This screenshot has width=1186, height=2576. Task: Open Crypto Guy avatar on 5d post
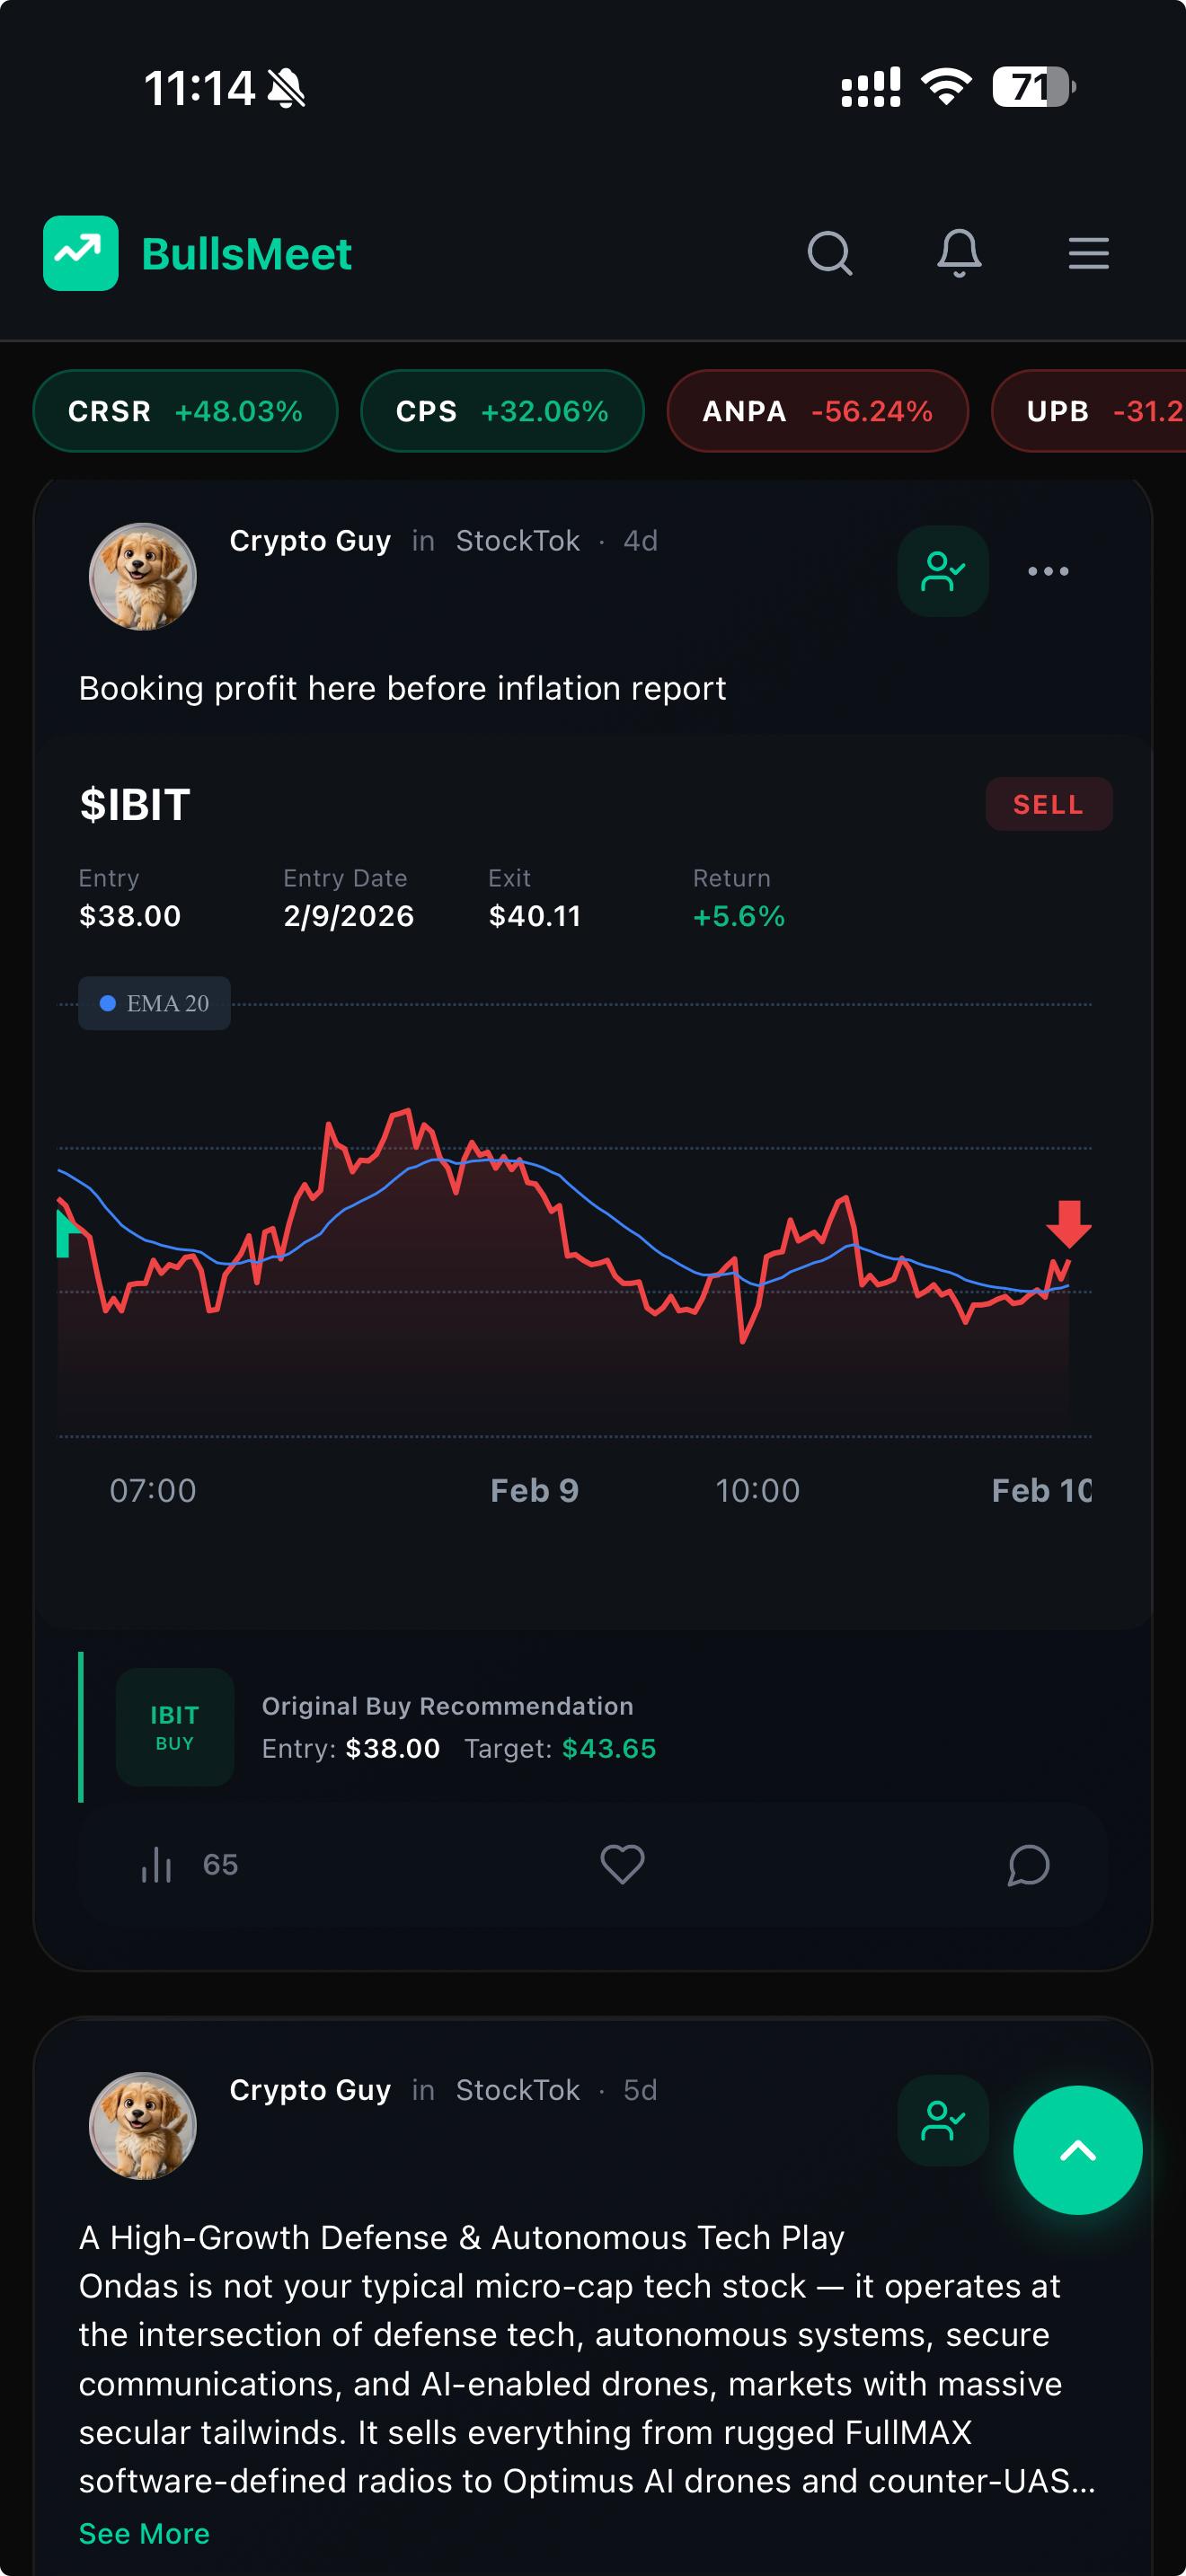[x=143, y=2125]
